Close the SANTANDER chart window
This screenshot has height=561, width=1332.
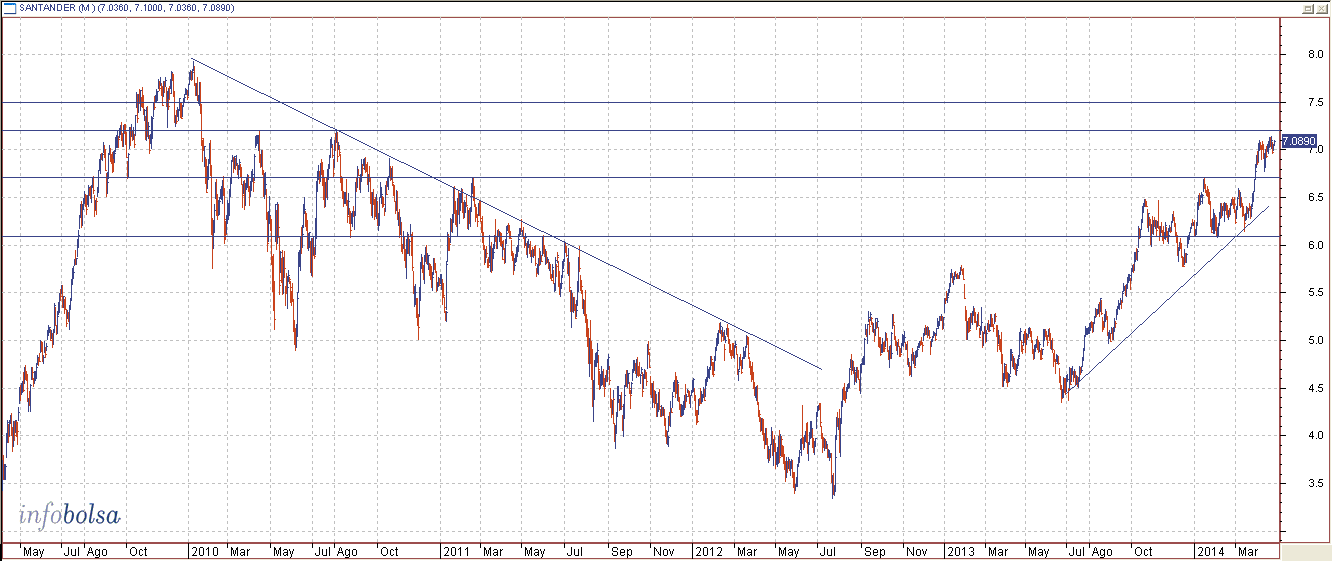tap(1321, 8)
